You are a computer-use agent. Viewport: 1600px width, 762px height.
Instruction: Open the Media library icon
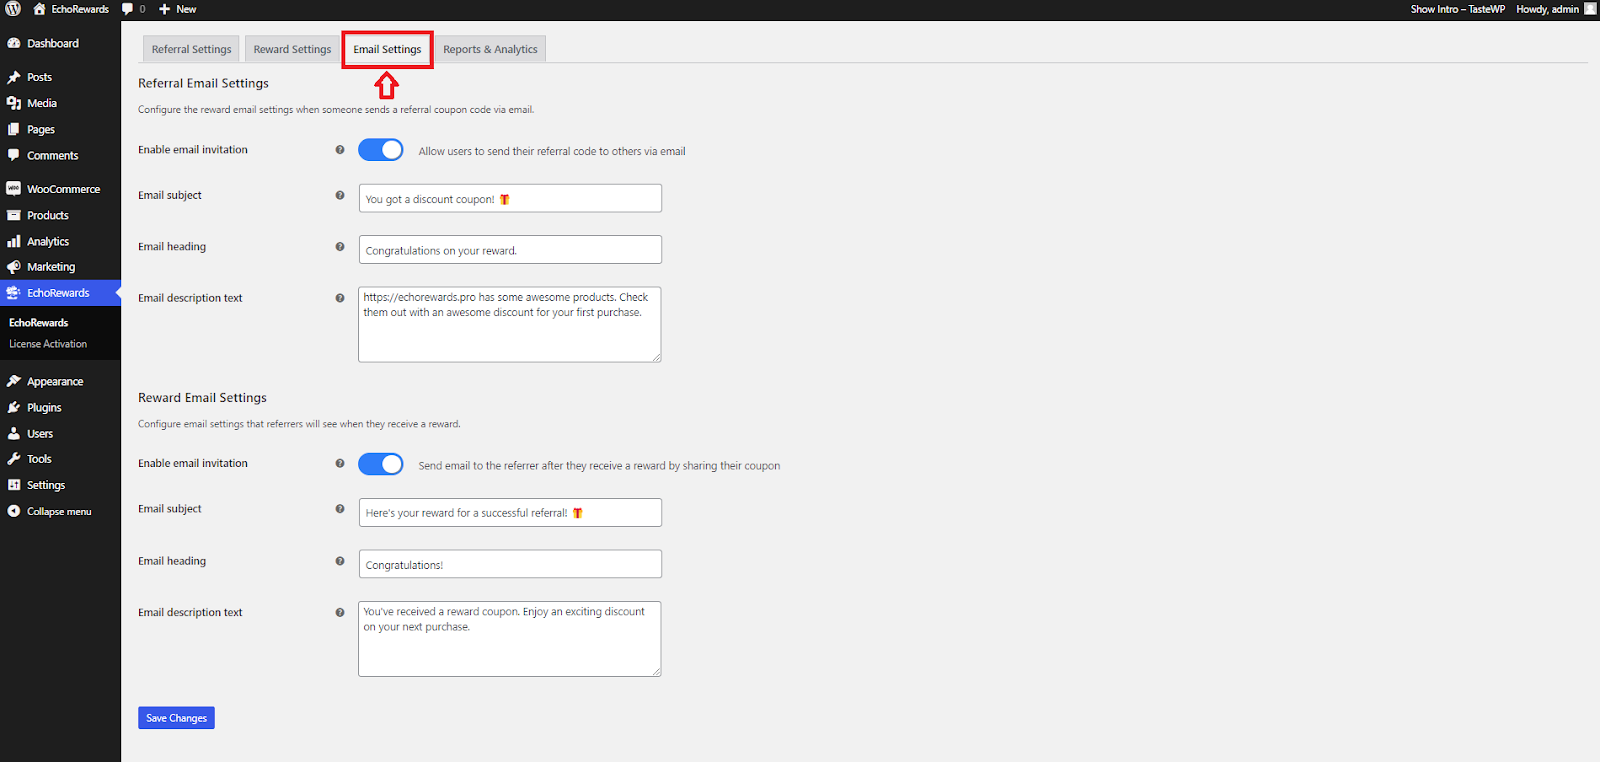(x=14, y=103)
